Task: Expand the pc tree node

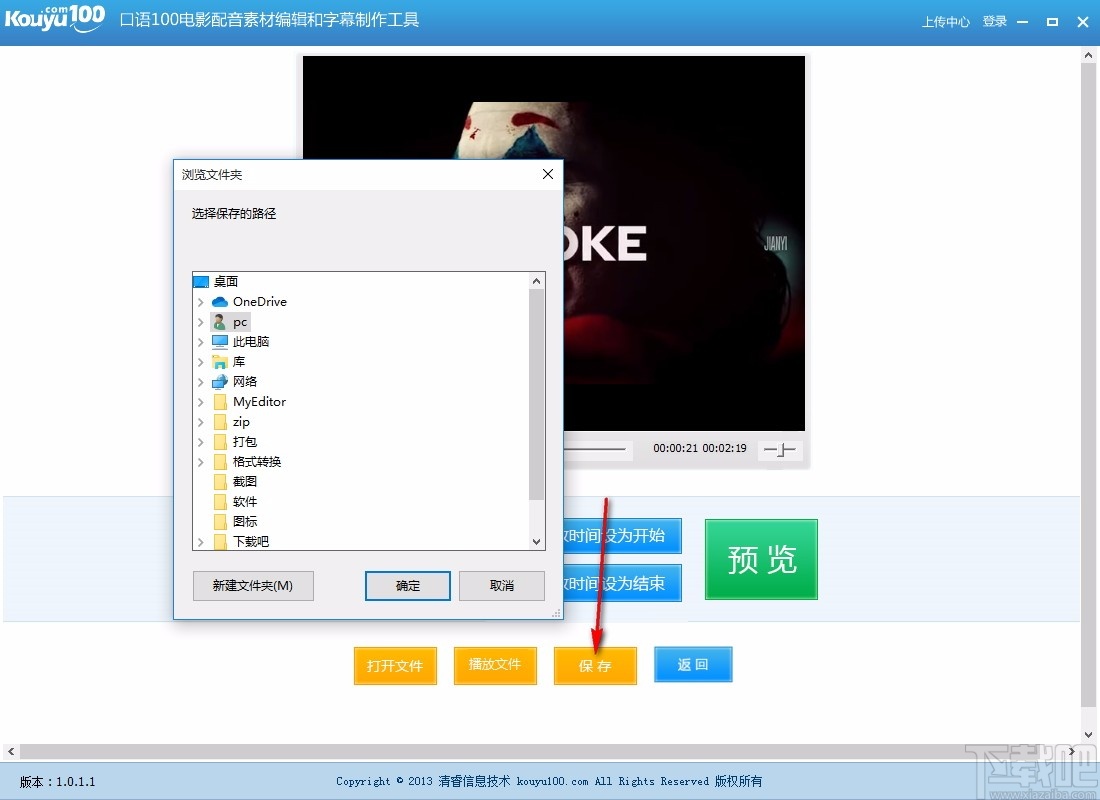Action: pyautogui.click(x=201, y=322)
